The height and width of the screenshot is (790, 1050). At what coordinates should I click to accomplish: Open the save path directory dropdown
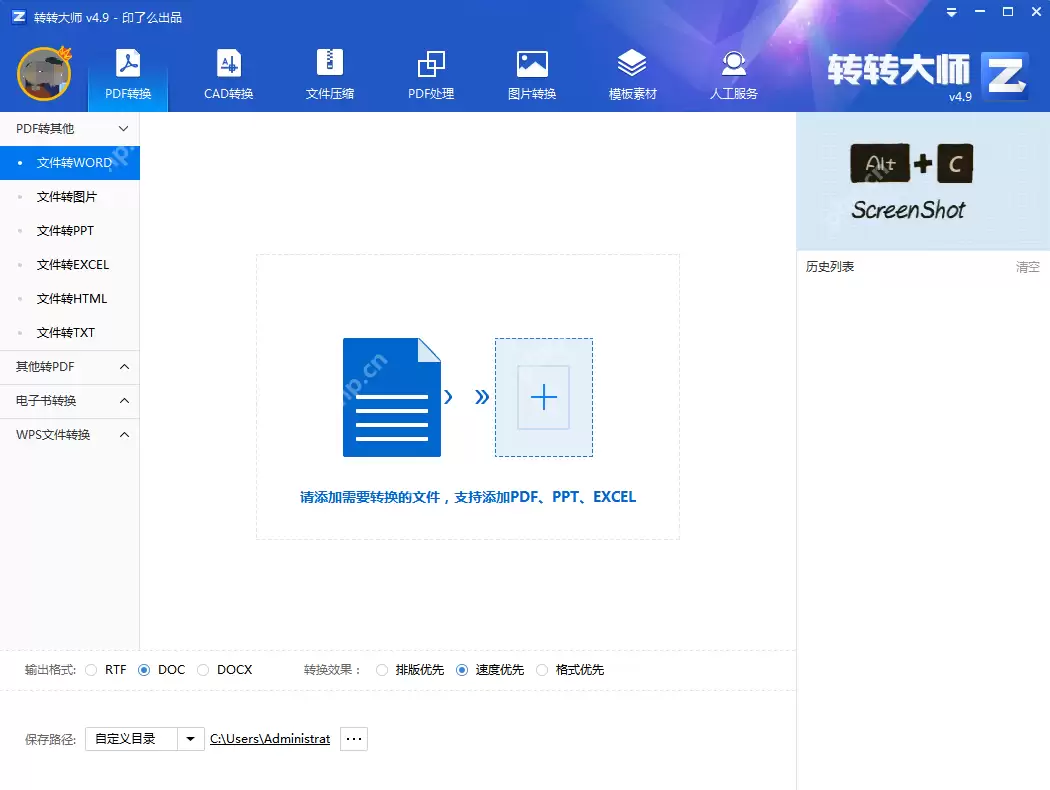tap(190, 738)
